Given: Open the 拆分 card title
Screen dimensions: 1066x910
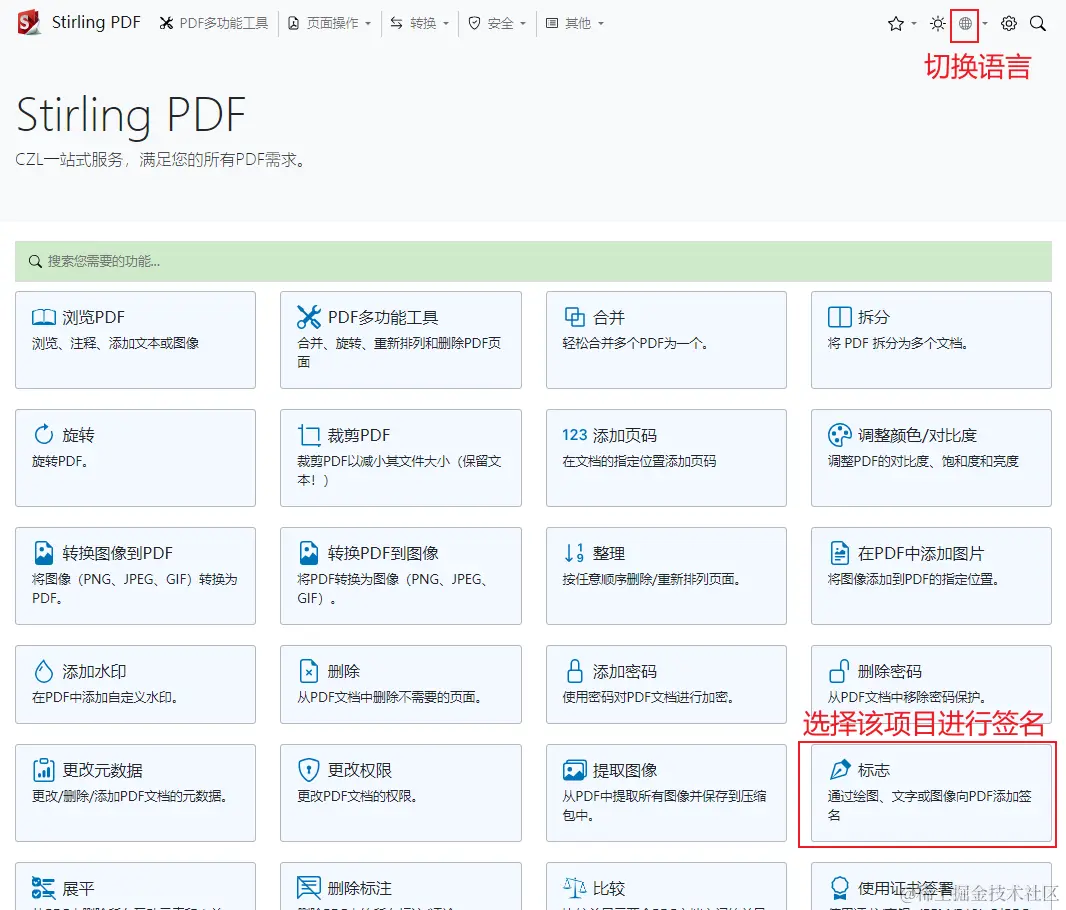Looking at the screenshot, I should click(x=874, y=317).
